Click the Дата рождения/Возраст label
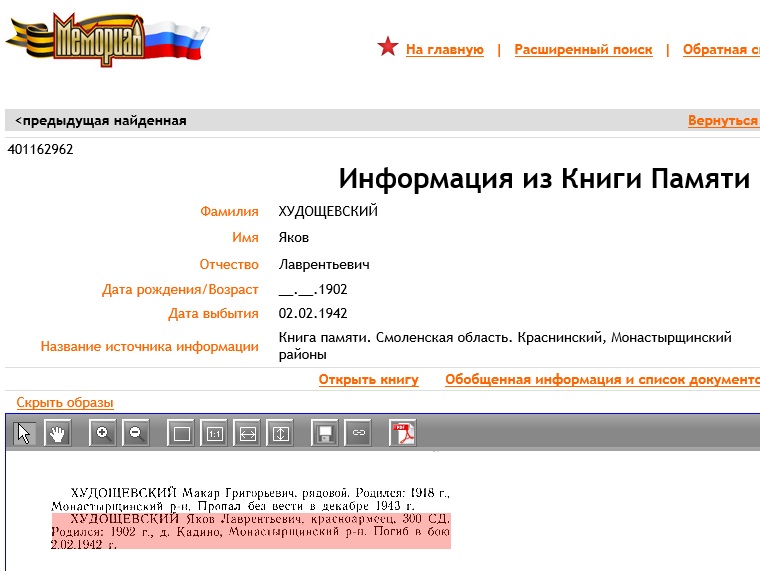This screenshot has height=571, width=760. [180, 289]
